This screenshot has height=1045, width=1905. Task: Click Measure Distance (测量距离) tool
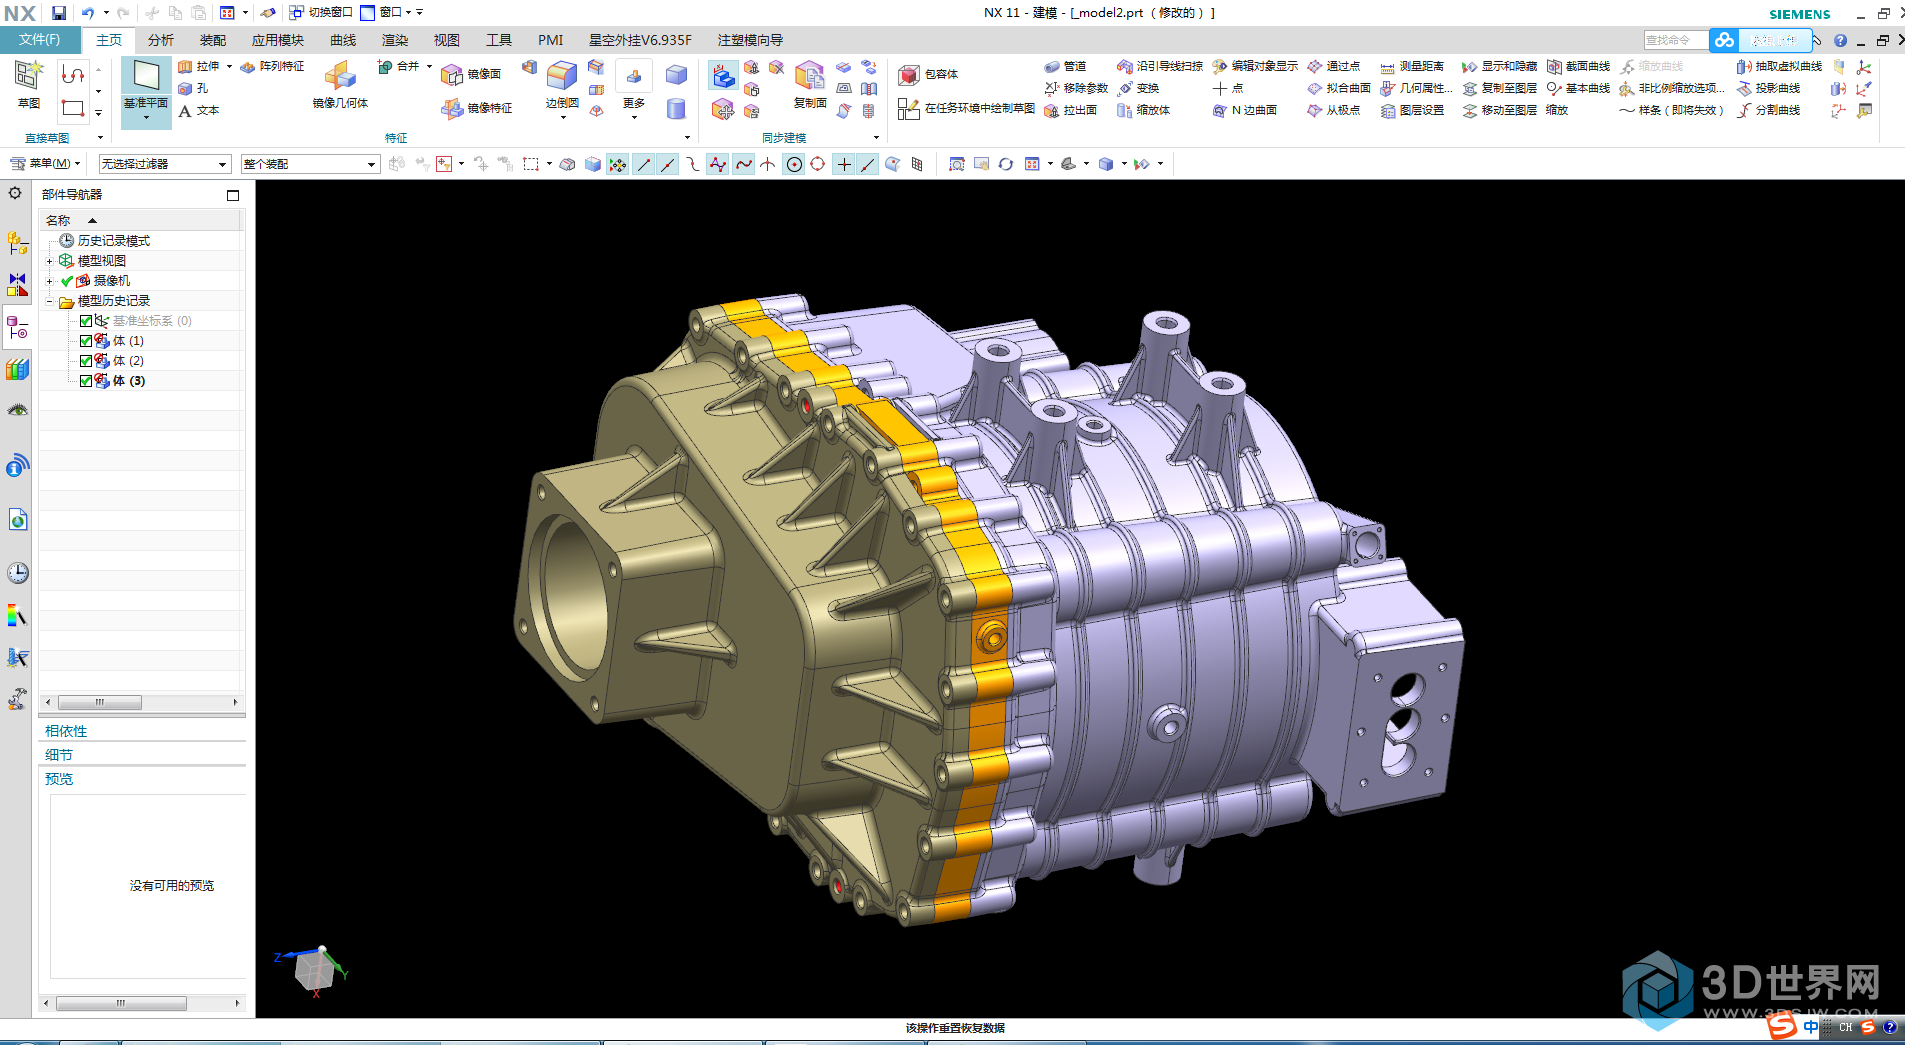1412,66
